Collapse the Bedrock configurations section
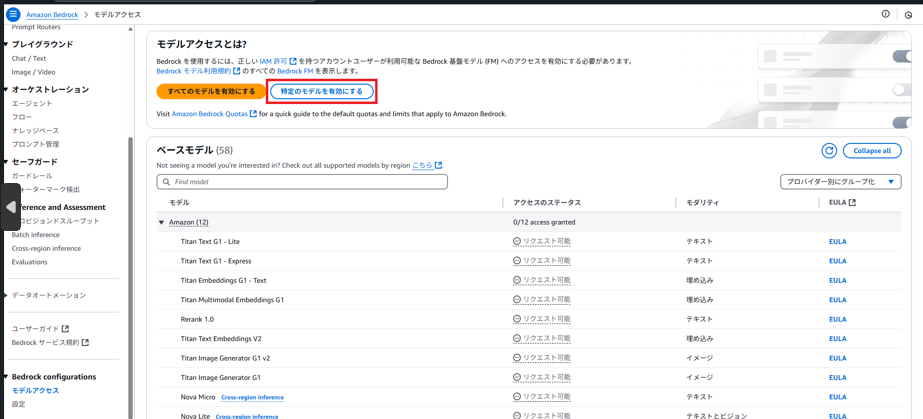 tap(6, 377)
